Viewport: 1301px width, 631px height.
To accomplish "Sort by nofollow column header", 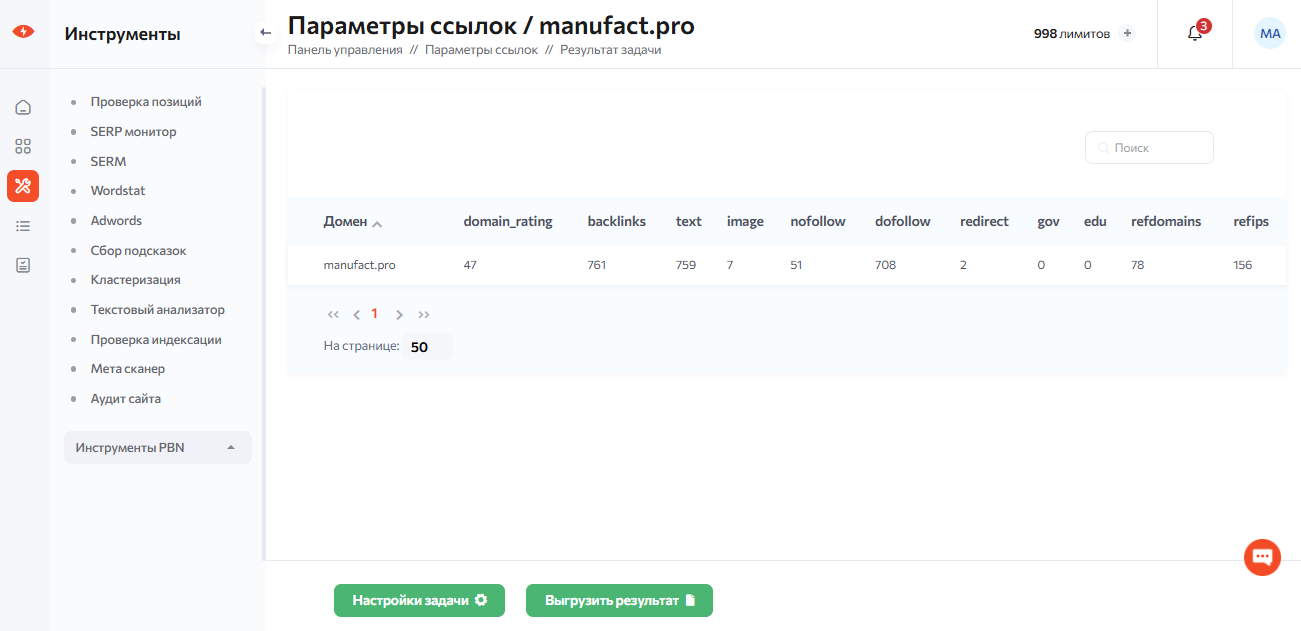I will coord(818,221).
